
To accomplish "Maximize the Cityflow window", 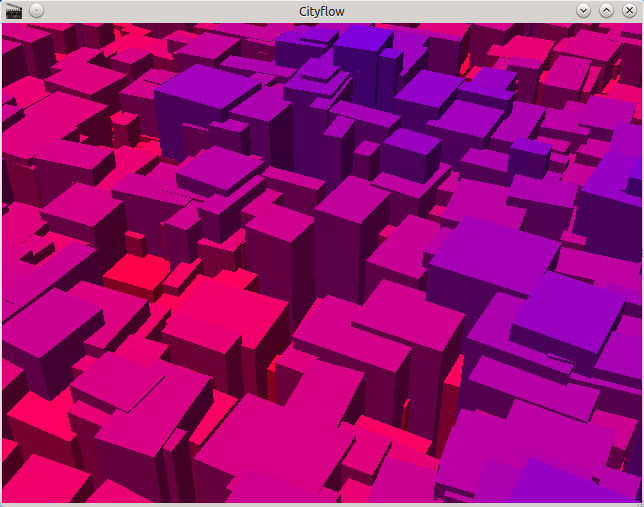I will (606, 10).
